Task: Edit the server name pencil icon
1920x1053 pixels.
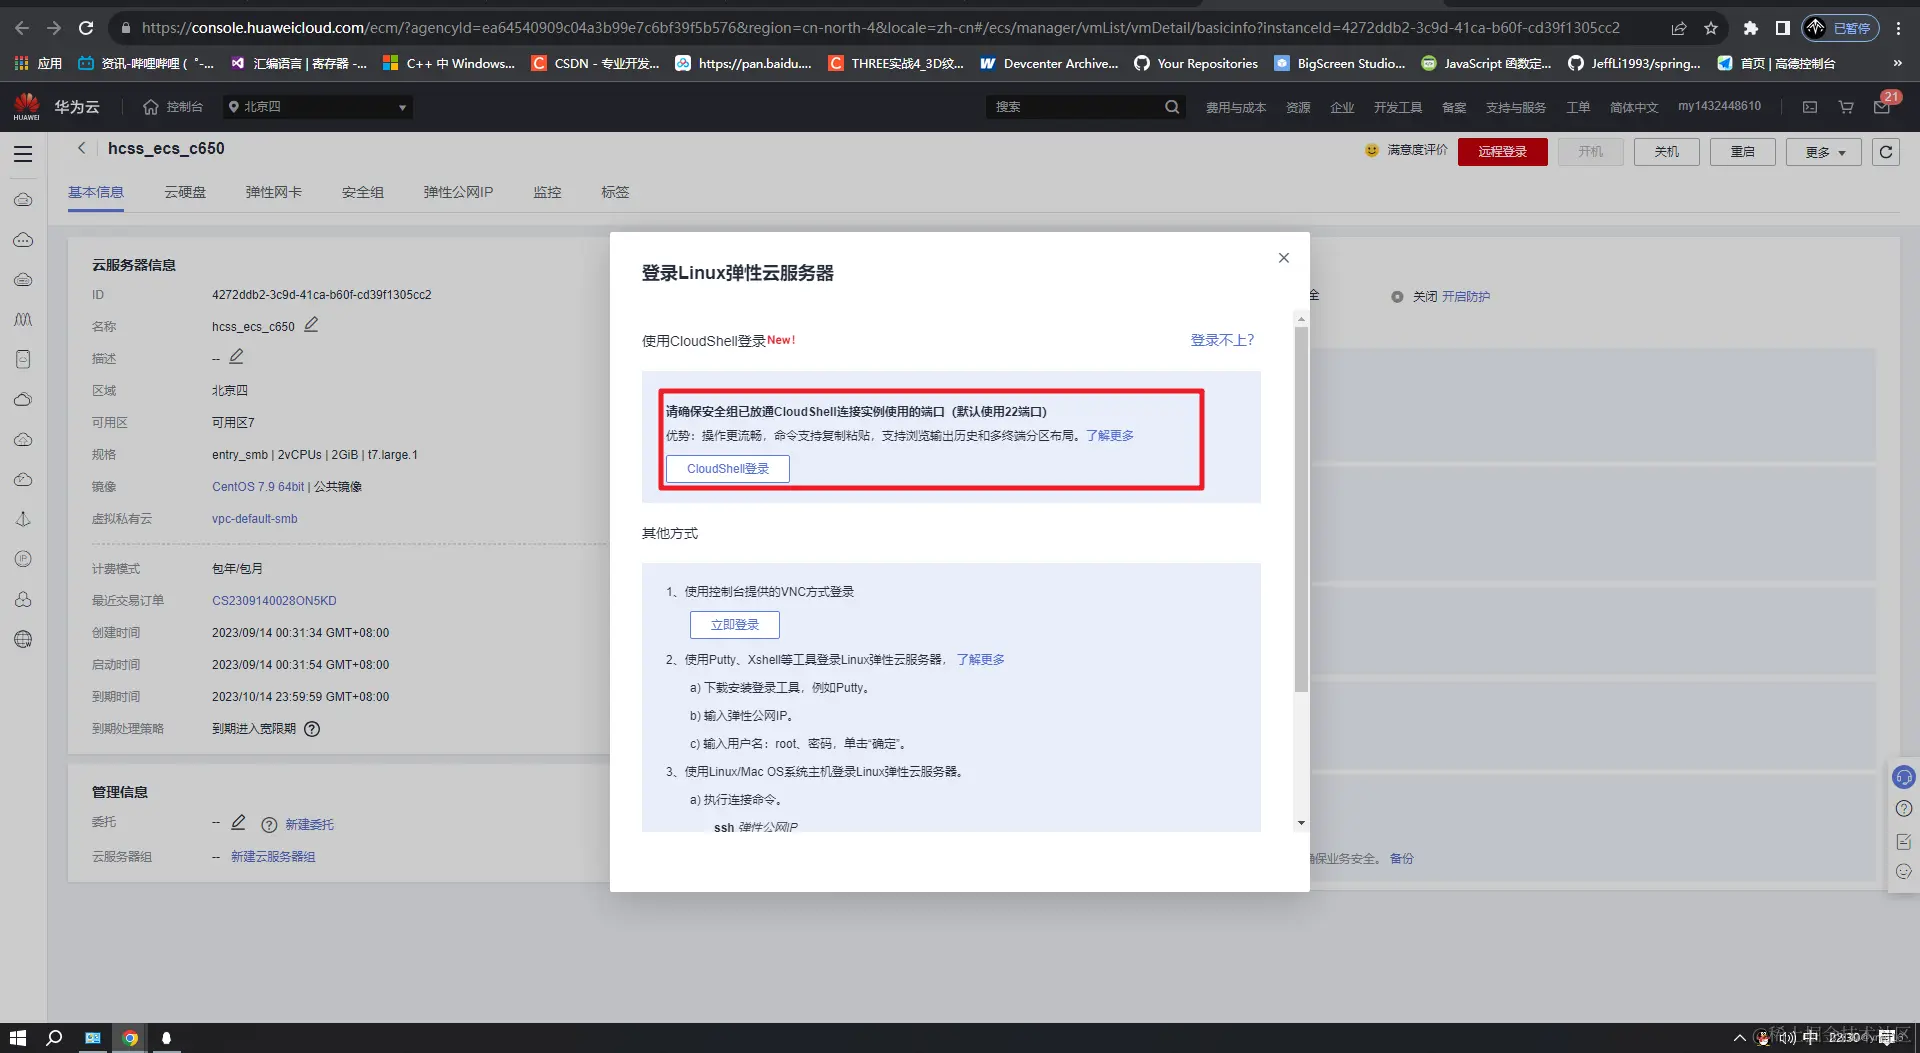Action: coord(311,325)
